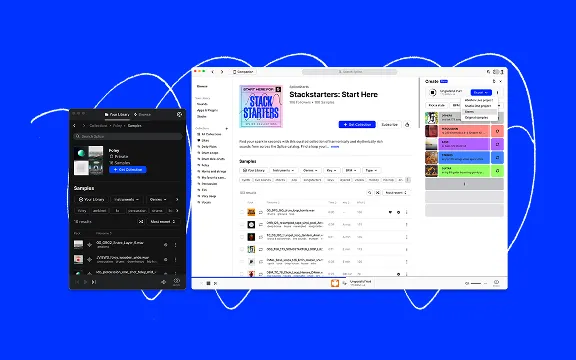Click the volume slider in main player
Screen dimensions: 576x360
pos(476,283)
